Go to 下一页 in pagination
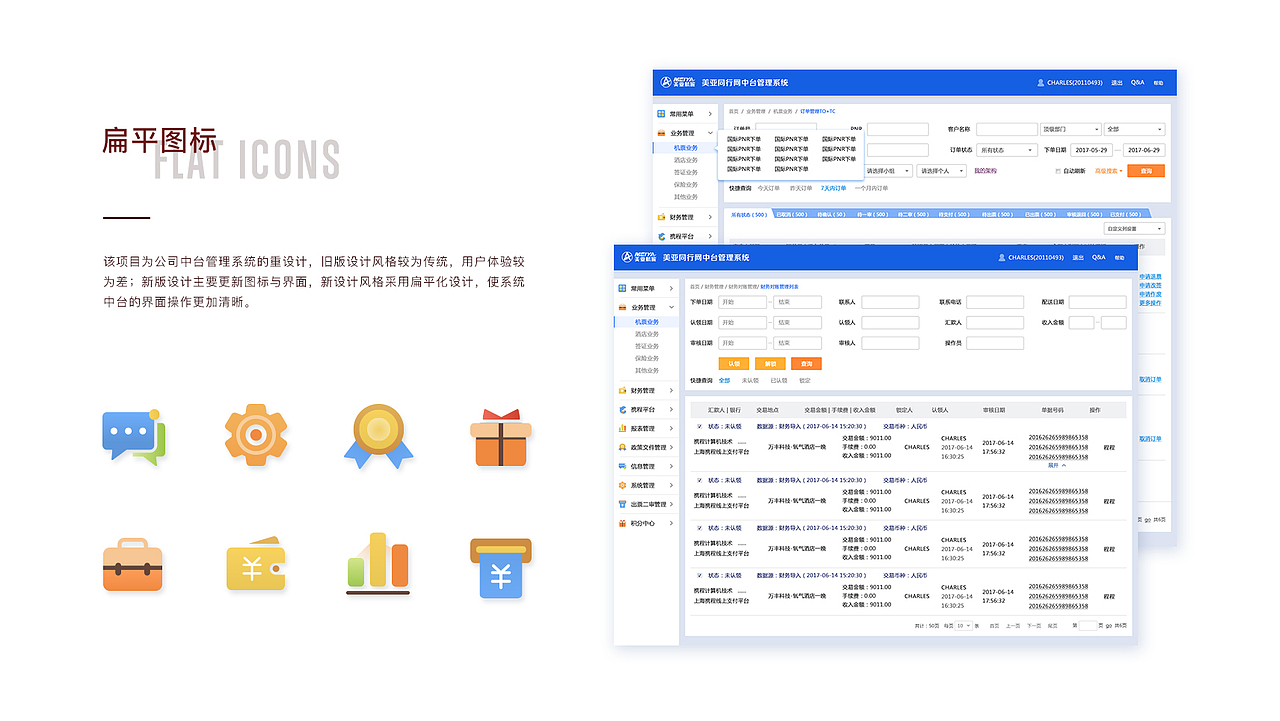 pyautogui.click(x=1033, y=625)
